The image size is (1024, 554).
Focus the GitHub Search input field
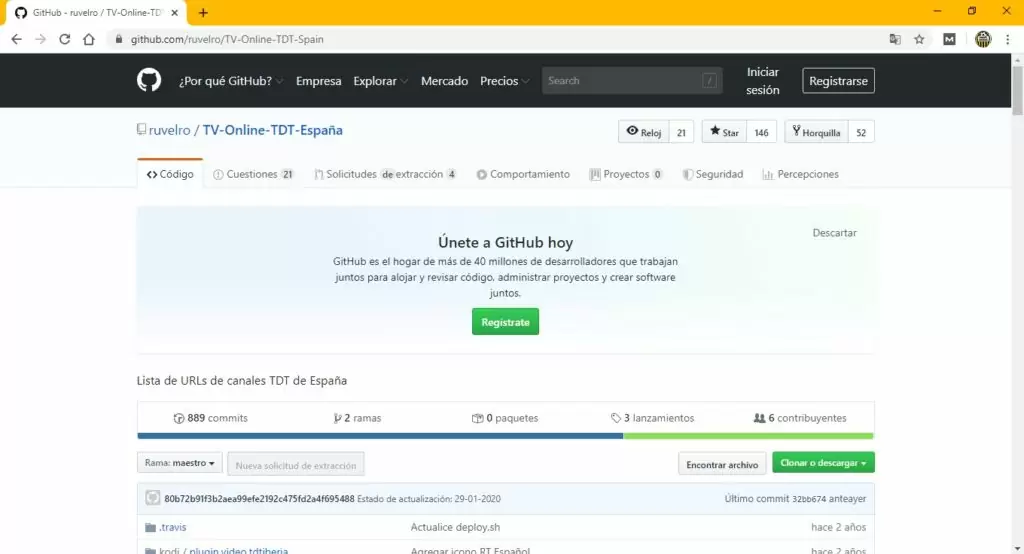620,81
